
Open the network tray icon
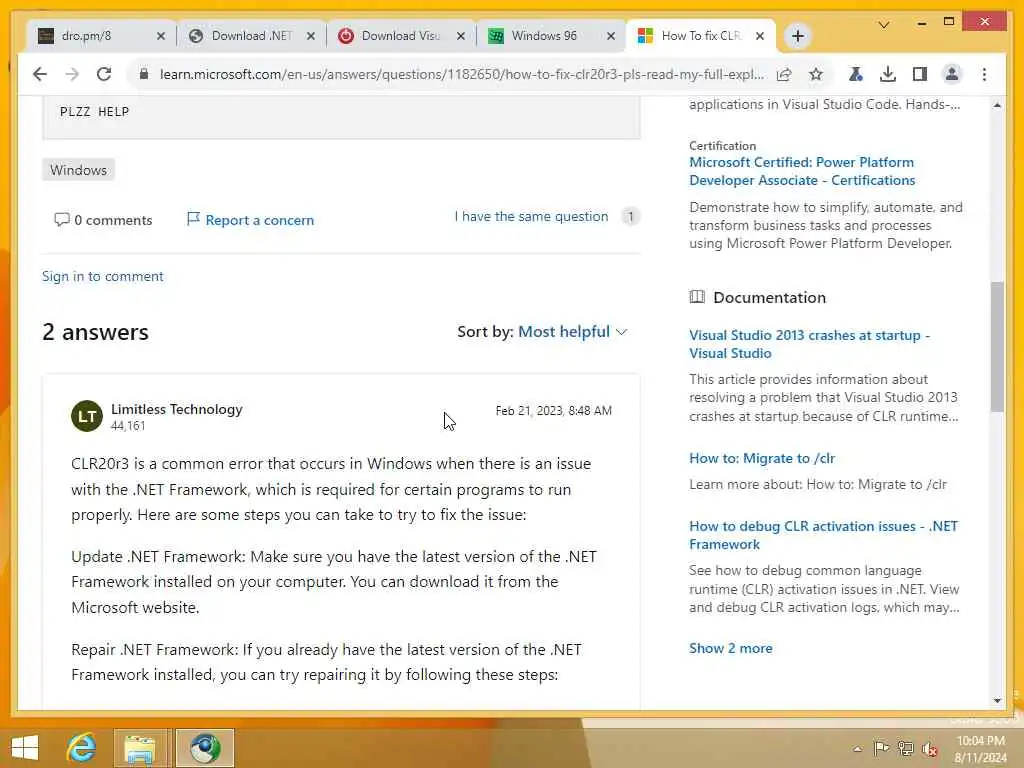tap(905, 748)
